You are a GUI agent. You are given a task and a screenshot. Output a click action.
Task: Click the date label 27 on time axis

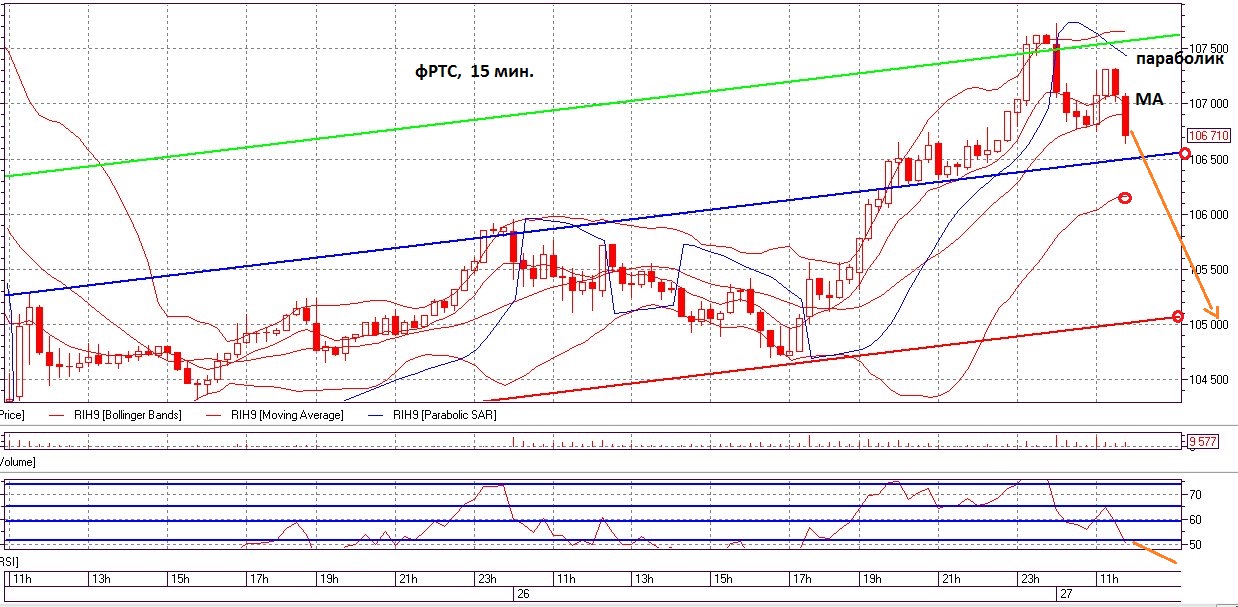[1066, 593]
